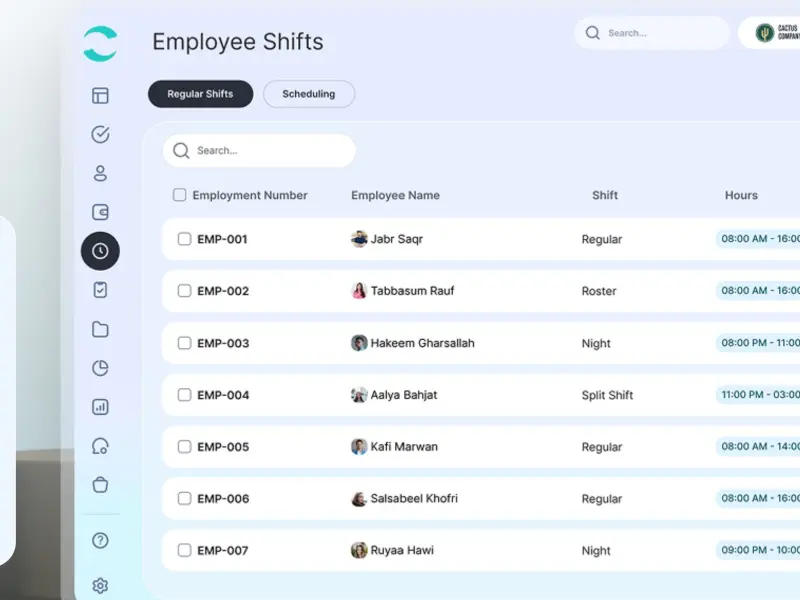
Task: Select the Regular Shifts tab
Action: 201,94
